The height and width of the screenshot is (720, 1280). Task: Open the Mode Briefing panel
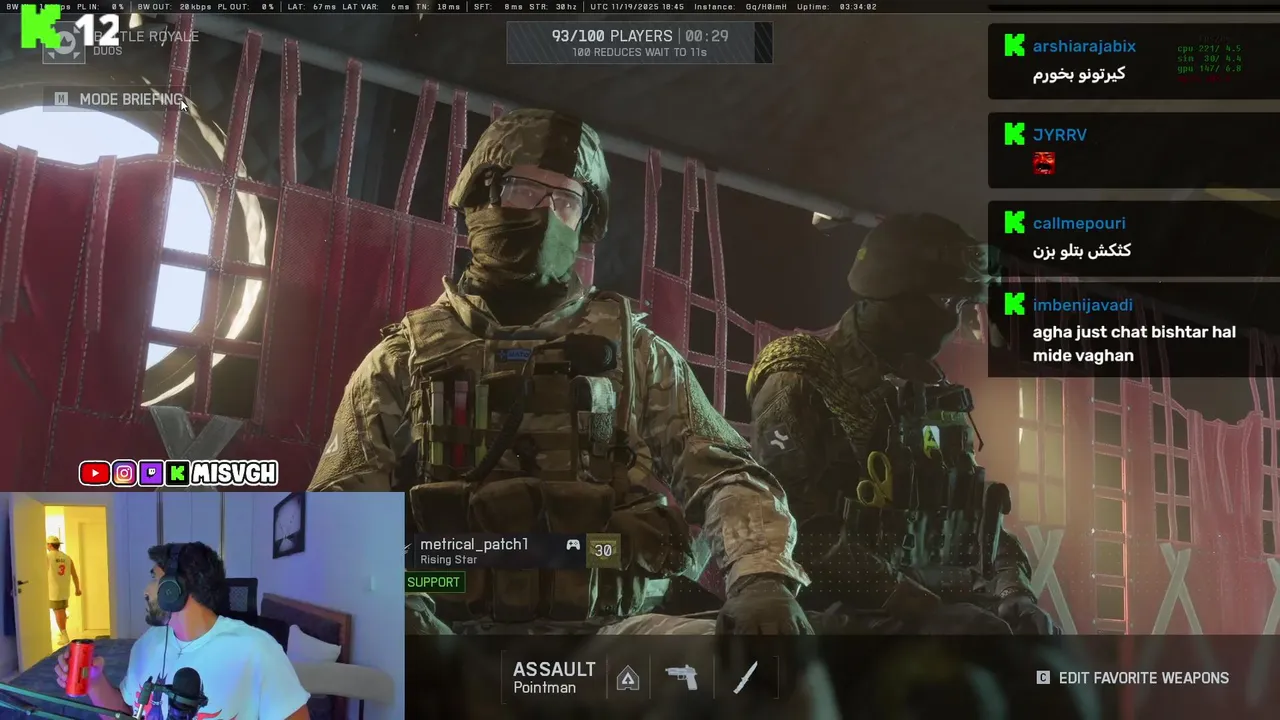tap(119, 99)
